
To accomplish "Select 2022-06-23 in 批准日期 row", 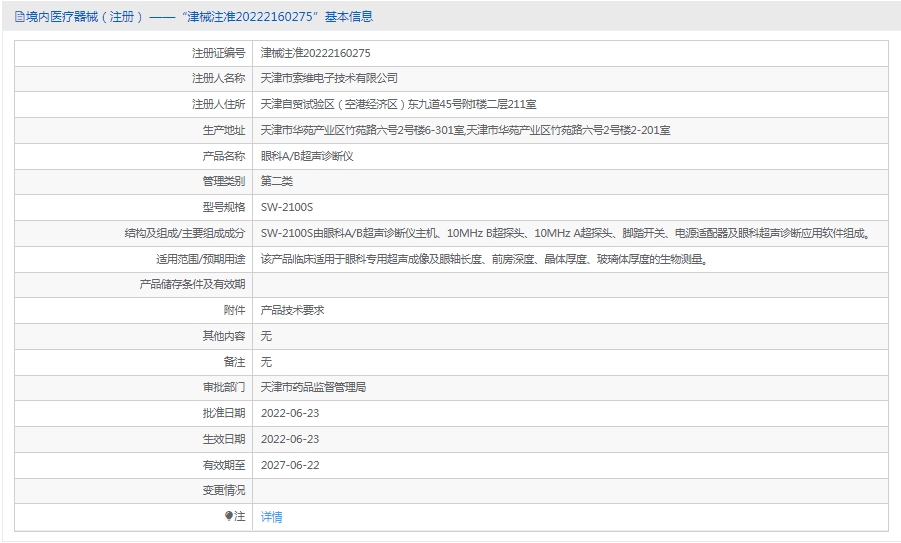I will (x=290, y=413).
